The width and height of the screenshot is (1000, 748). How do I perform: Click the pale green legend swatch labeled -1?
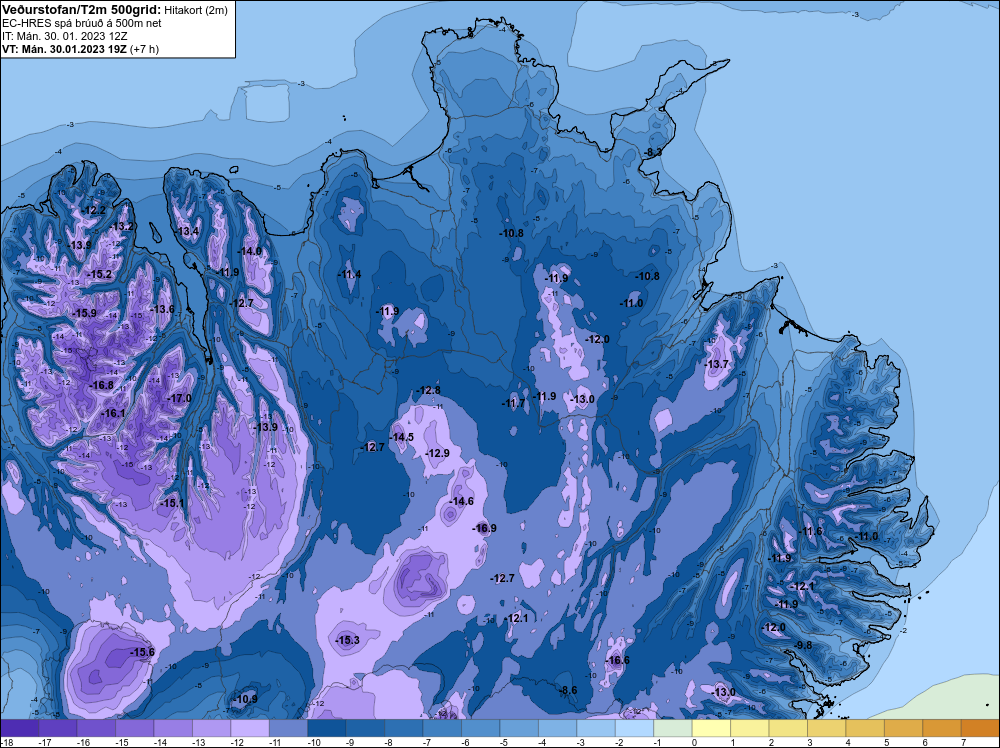(673, 728)
